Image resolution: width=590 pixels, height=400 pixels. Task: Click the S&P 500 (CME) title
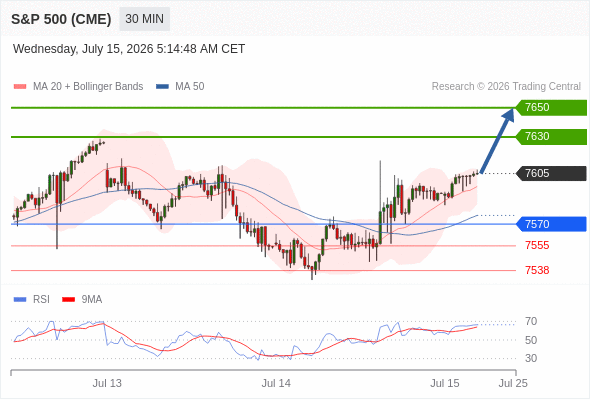click(61, 19)
